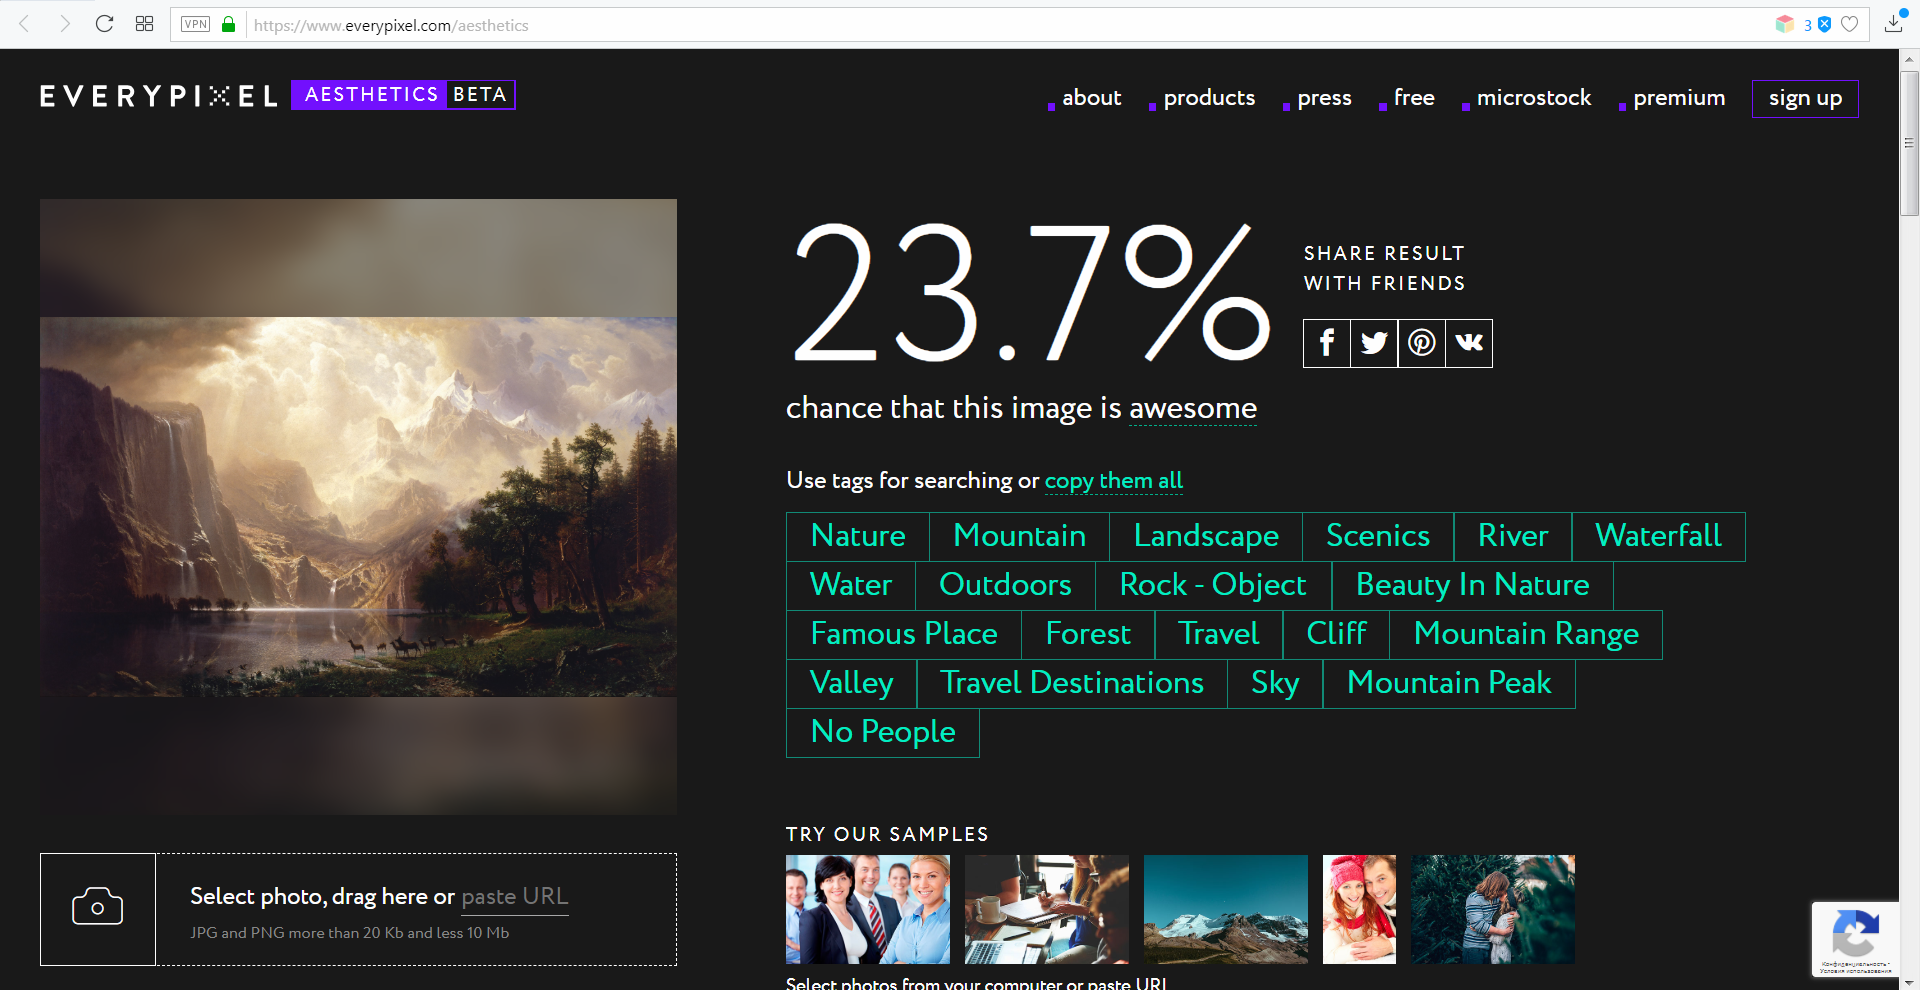This screenshot has height=990, width=1920.
Task: Select the Mountain Peak tag
Action: (1449, 684)
